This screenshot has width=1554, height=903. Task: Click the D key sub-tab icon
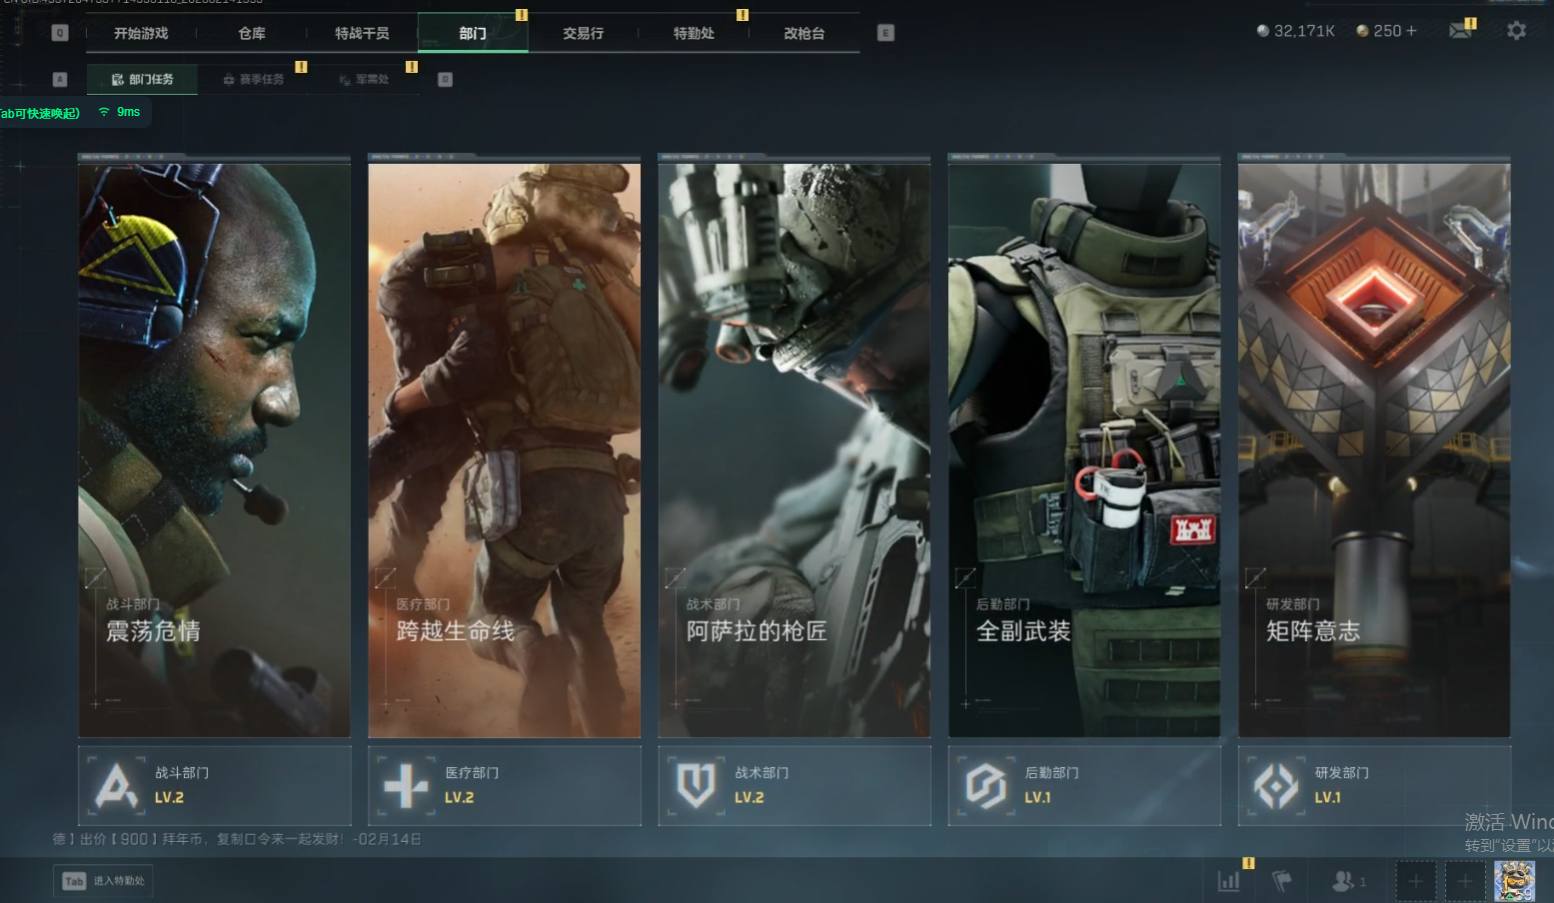point(445,79)
